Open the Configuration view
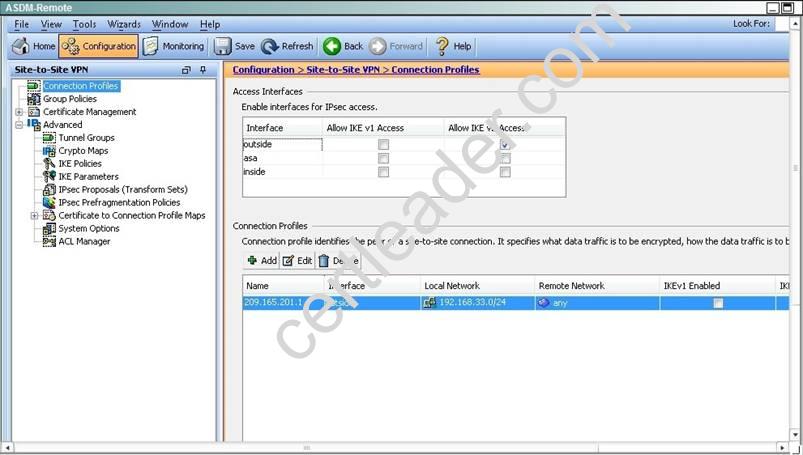 pos(99,46)
